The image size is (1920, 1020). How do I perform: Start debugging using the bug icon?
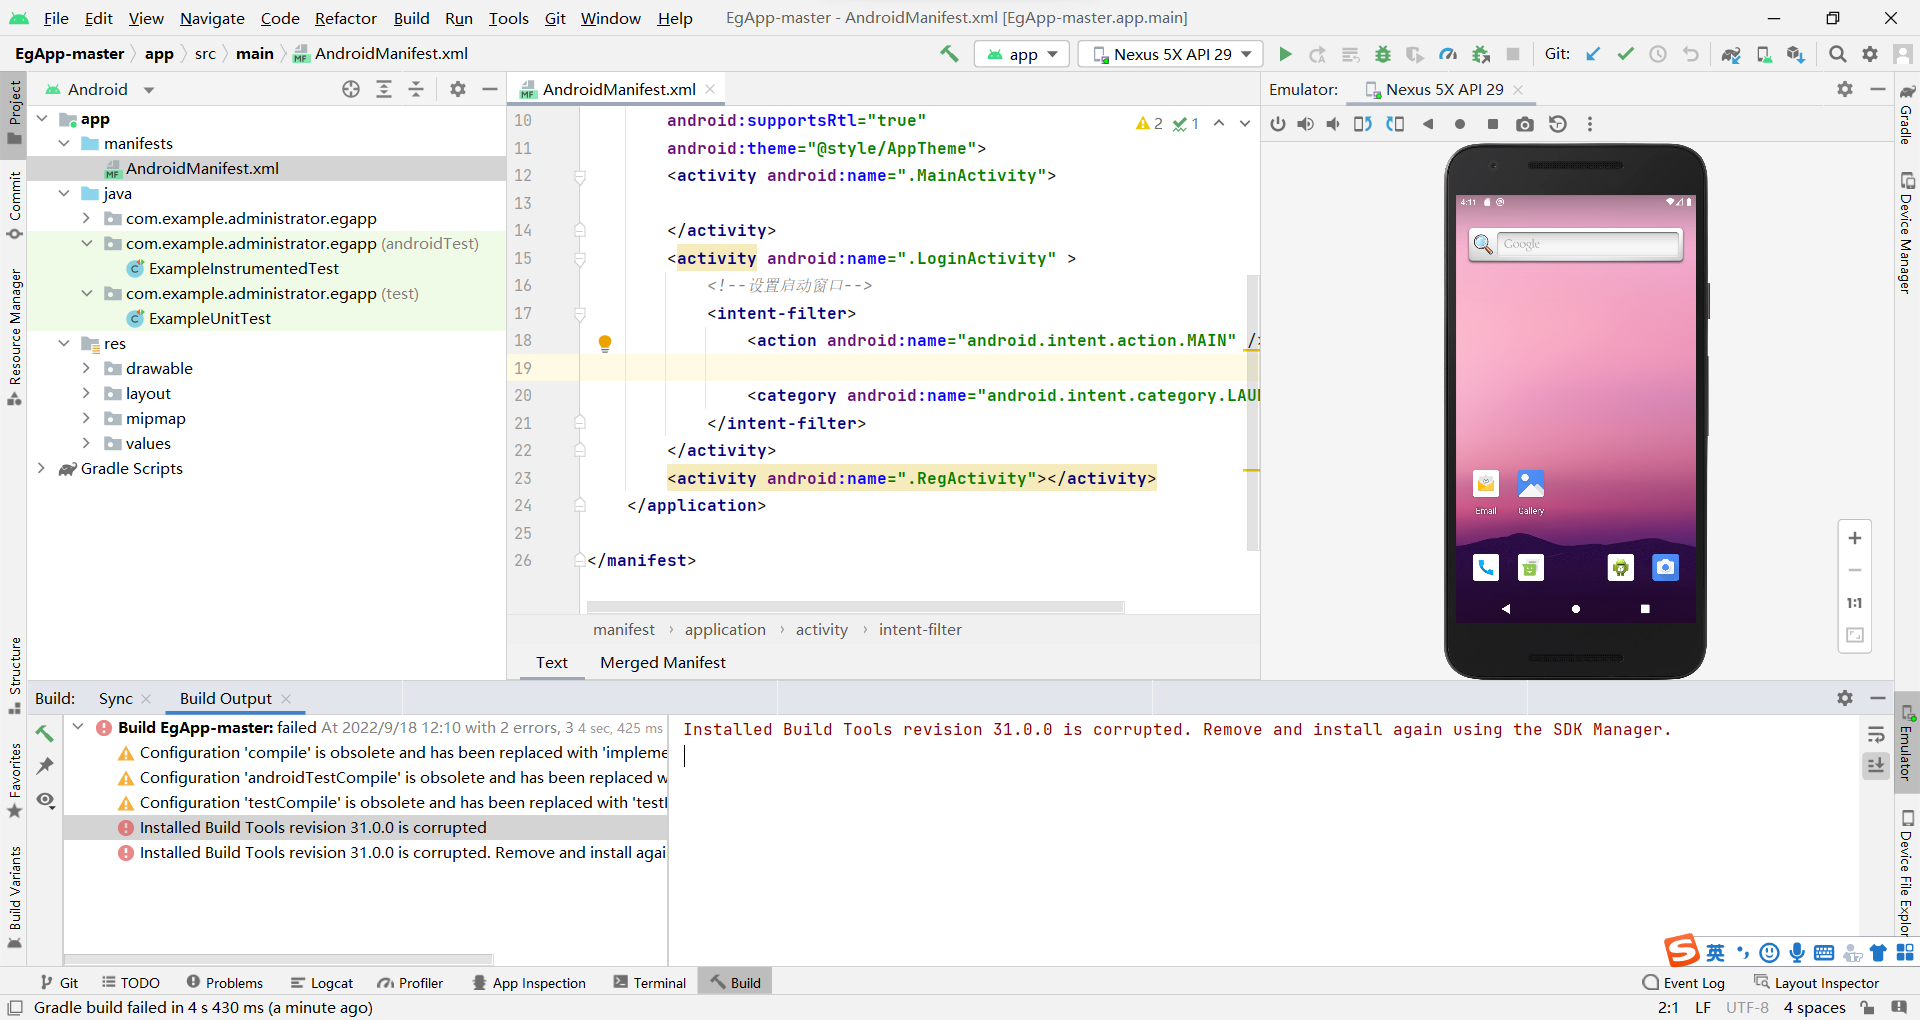coord(1383,54)
